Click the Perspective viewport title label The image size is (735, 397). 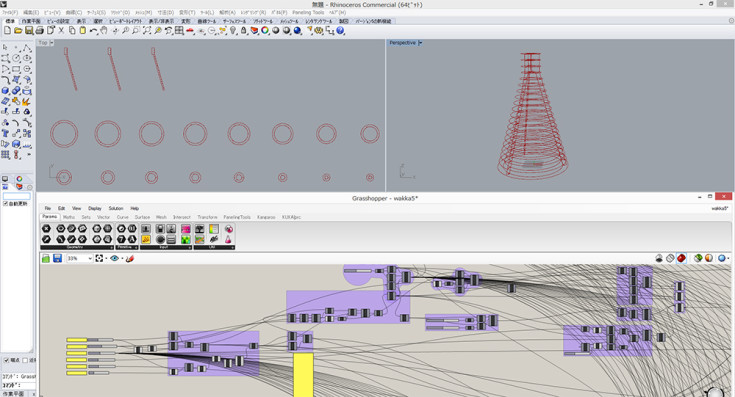tap(403, 43)
